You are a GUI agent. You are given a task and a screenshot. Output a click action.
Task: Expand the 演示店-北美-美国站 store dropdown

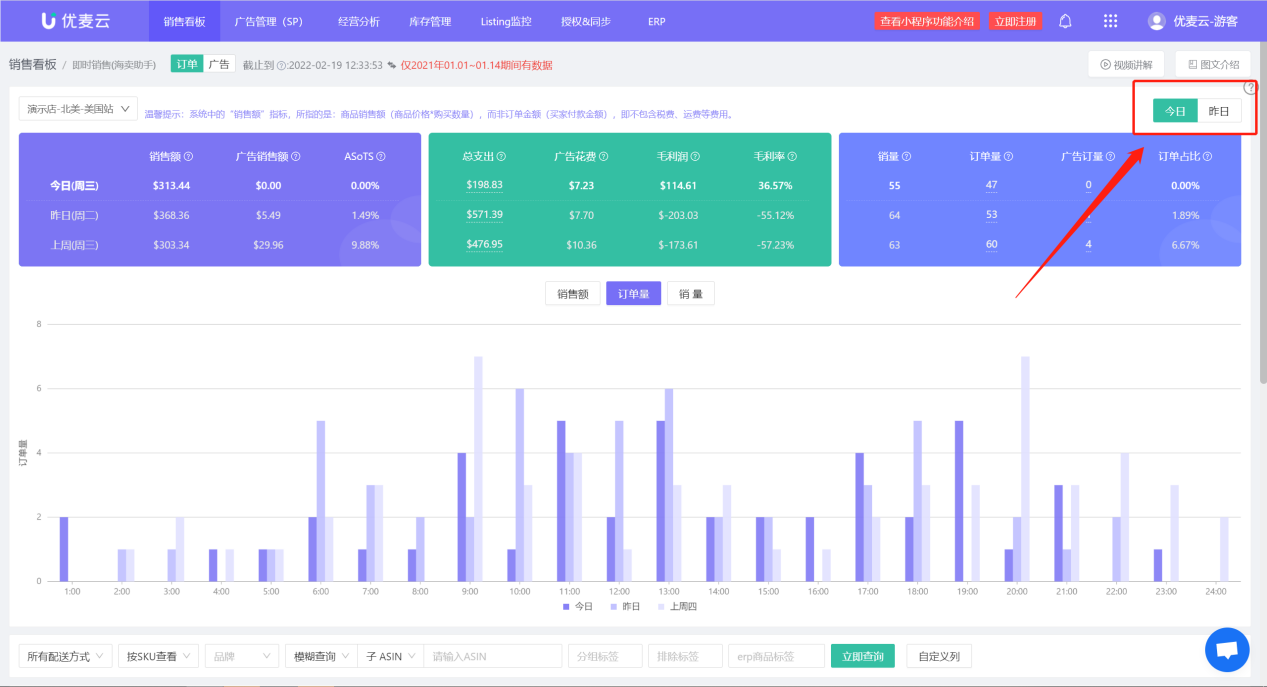click(78, 109)
